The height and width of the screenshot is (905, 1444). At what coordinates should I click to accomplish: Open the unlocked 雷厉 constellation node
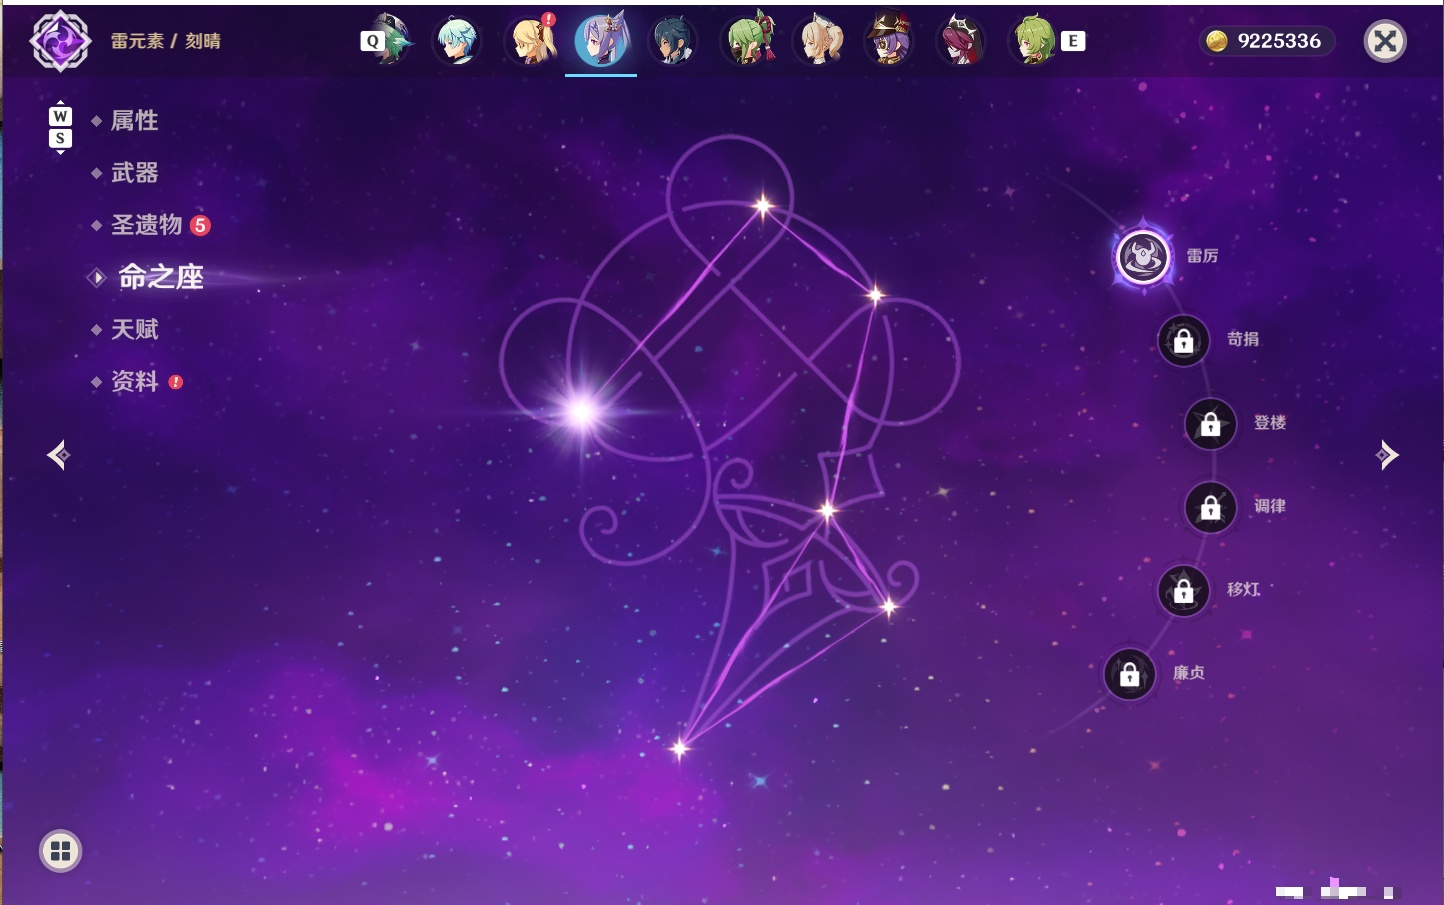coord(1143,257)
